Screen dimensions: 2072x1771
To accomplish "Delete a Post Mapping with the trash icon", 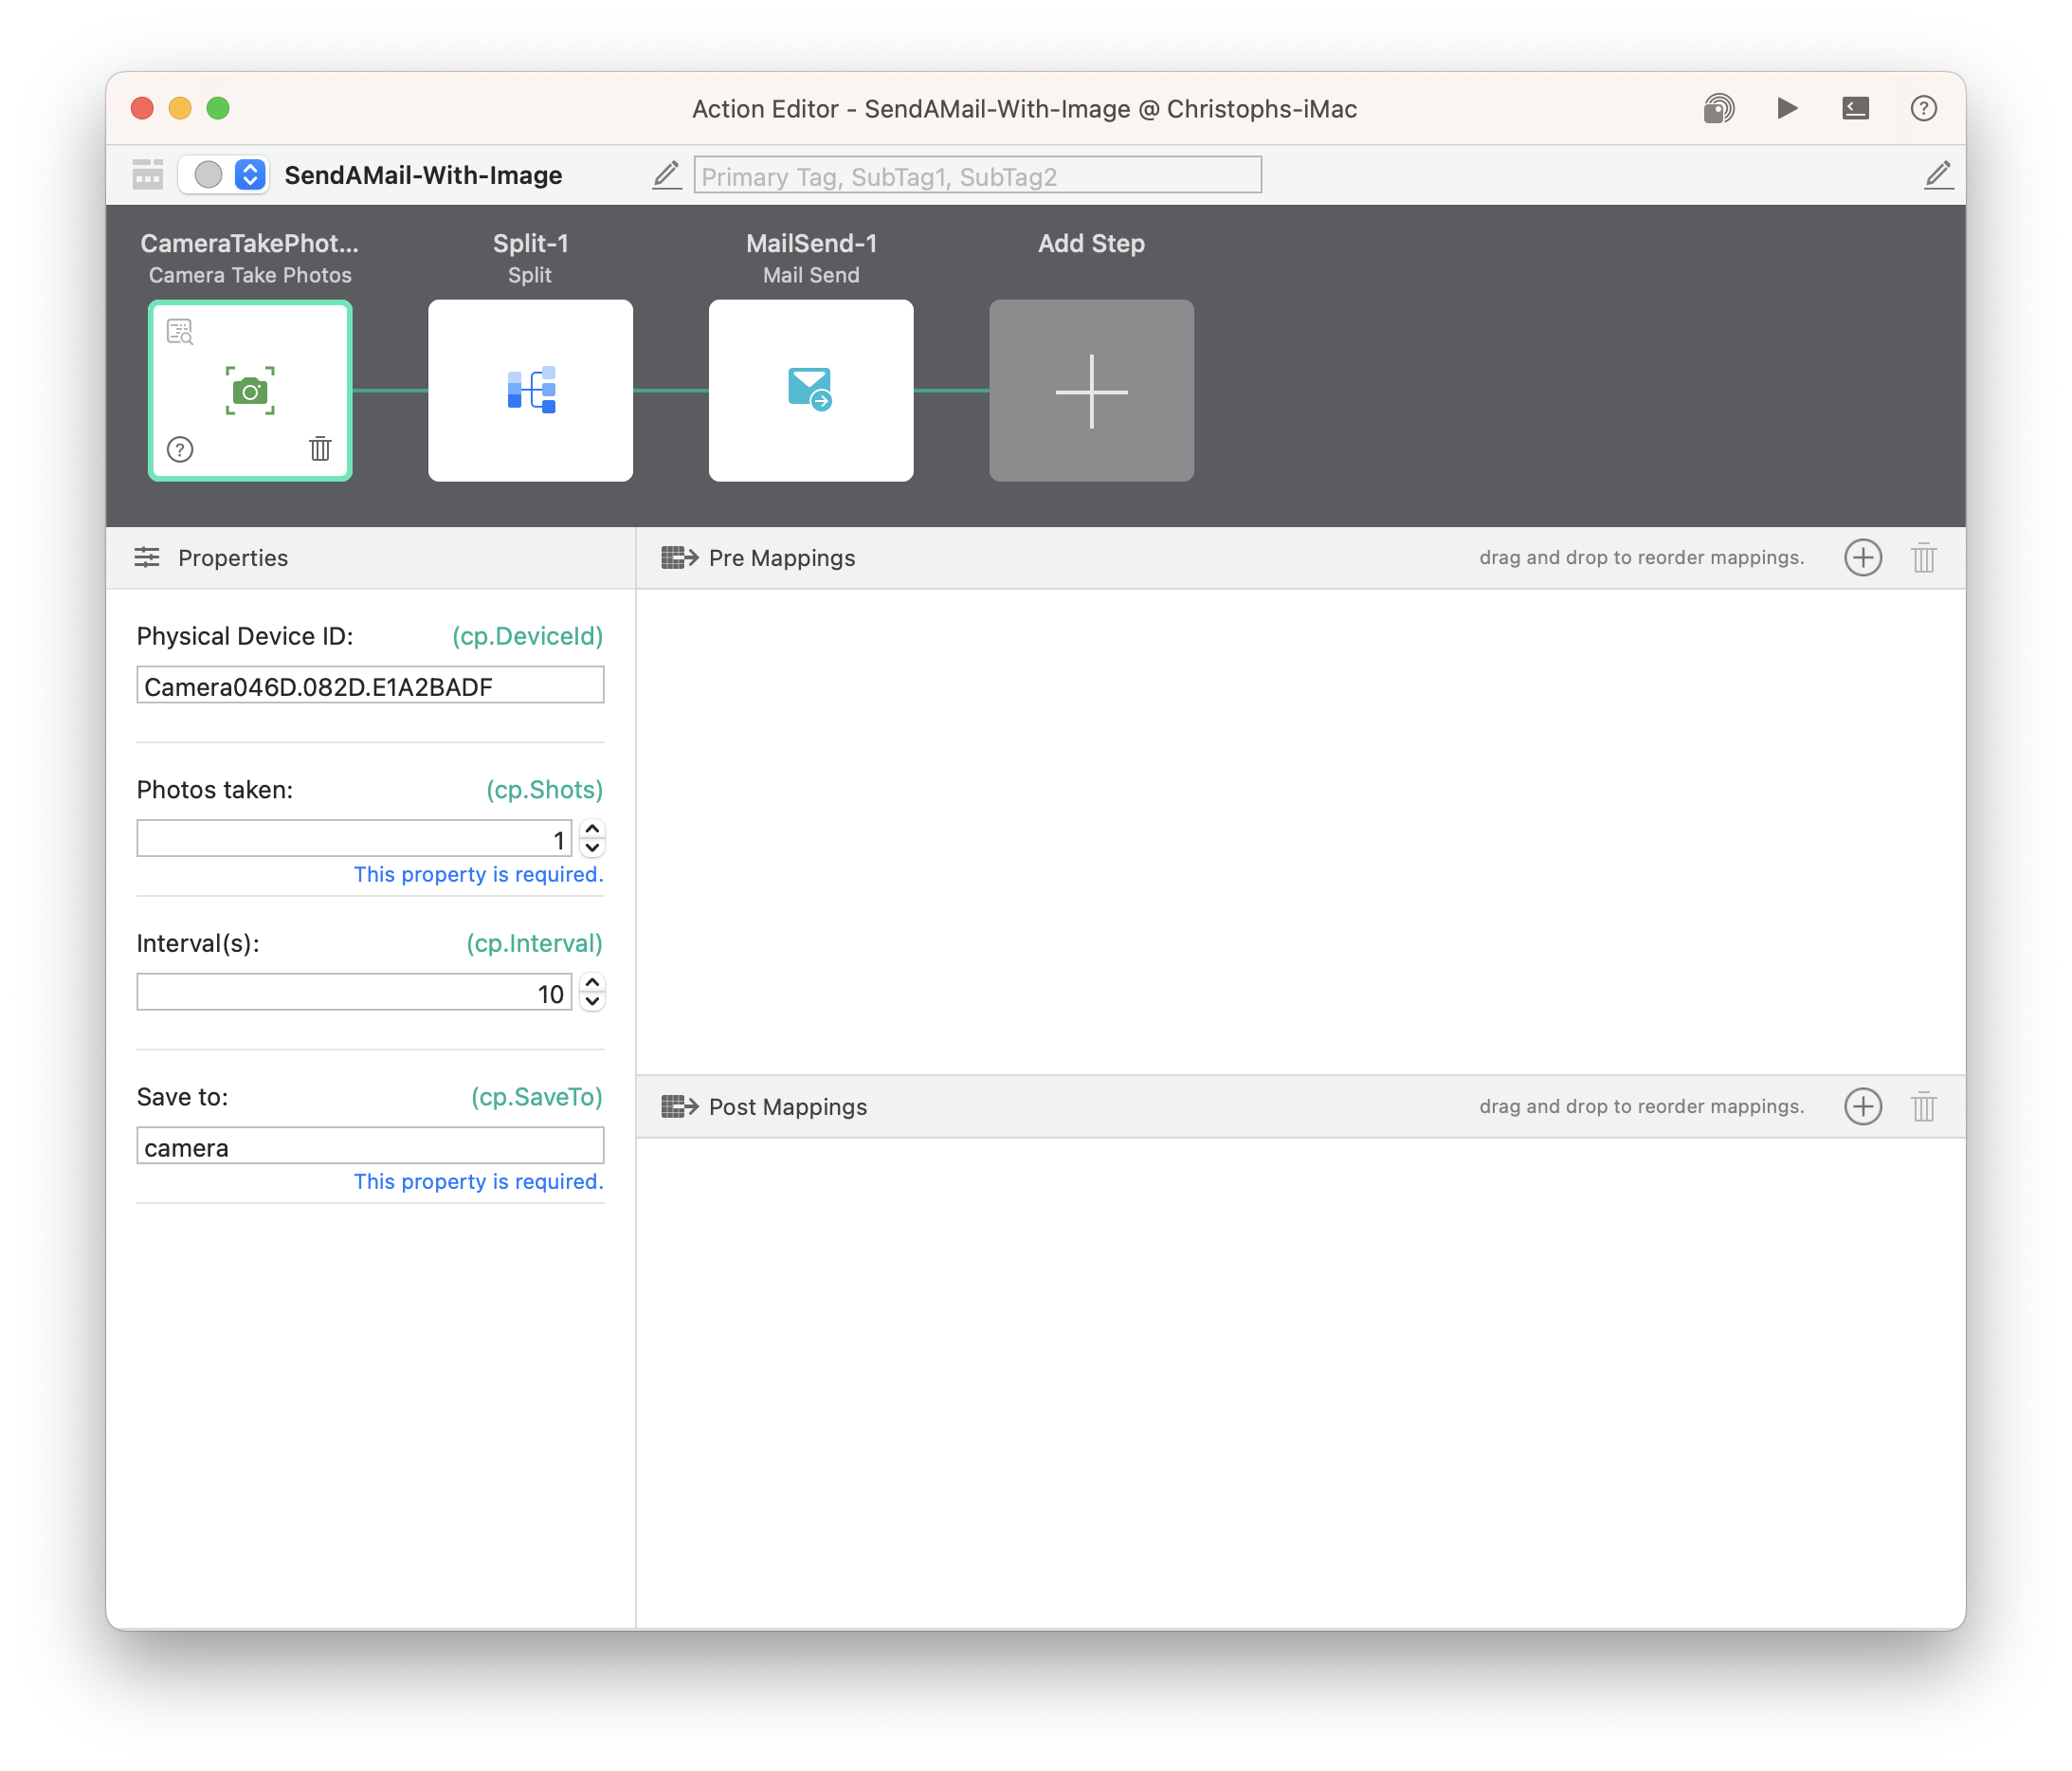I will [1923, 1106].
